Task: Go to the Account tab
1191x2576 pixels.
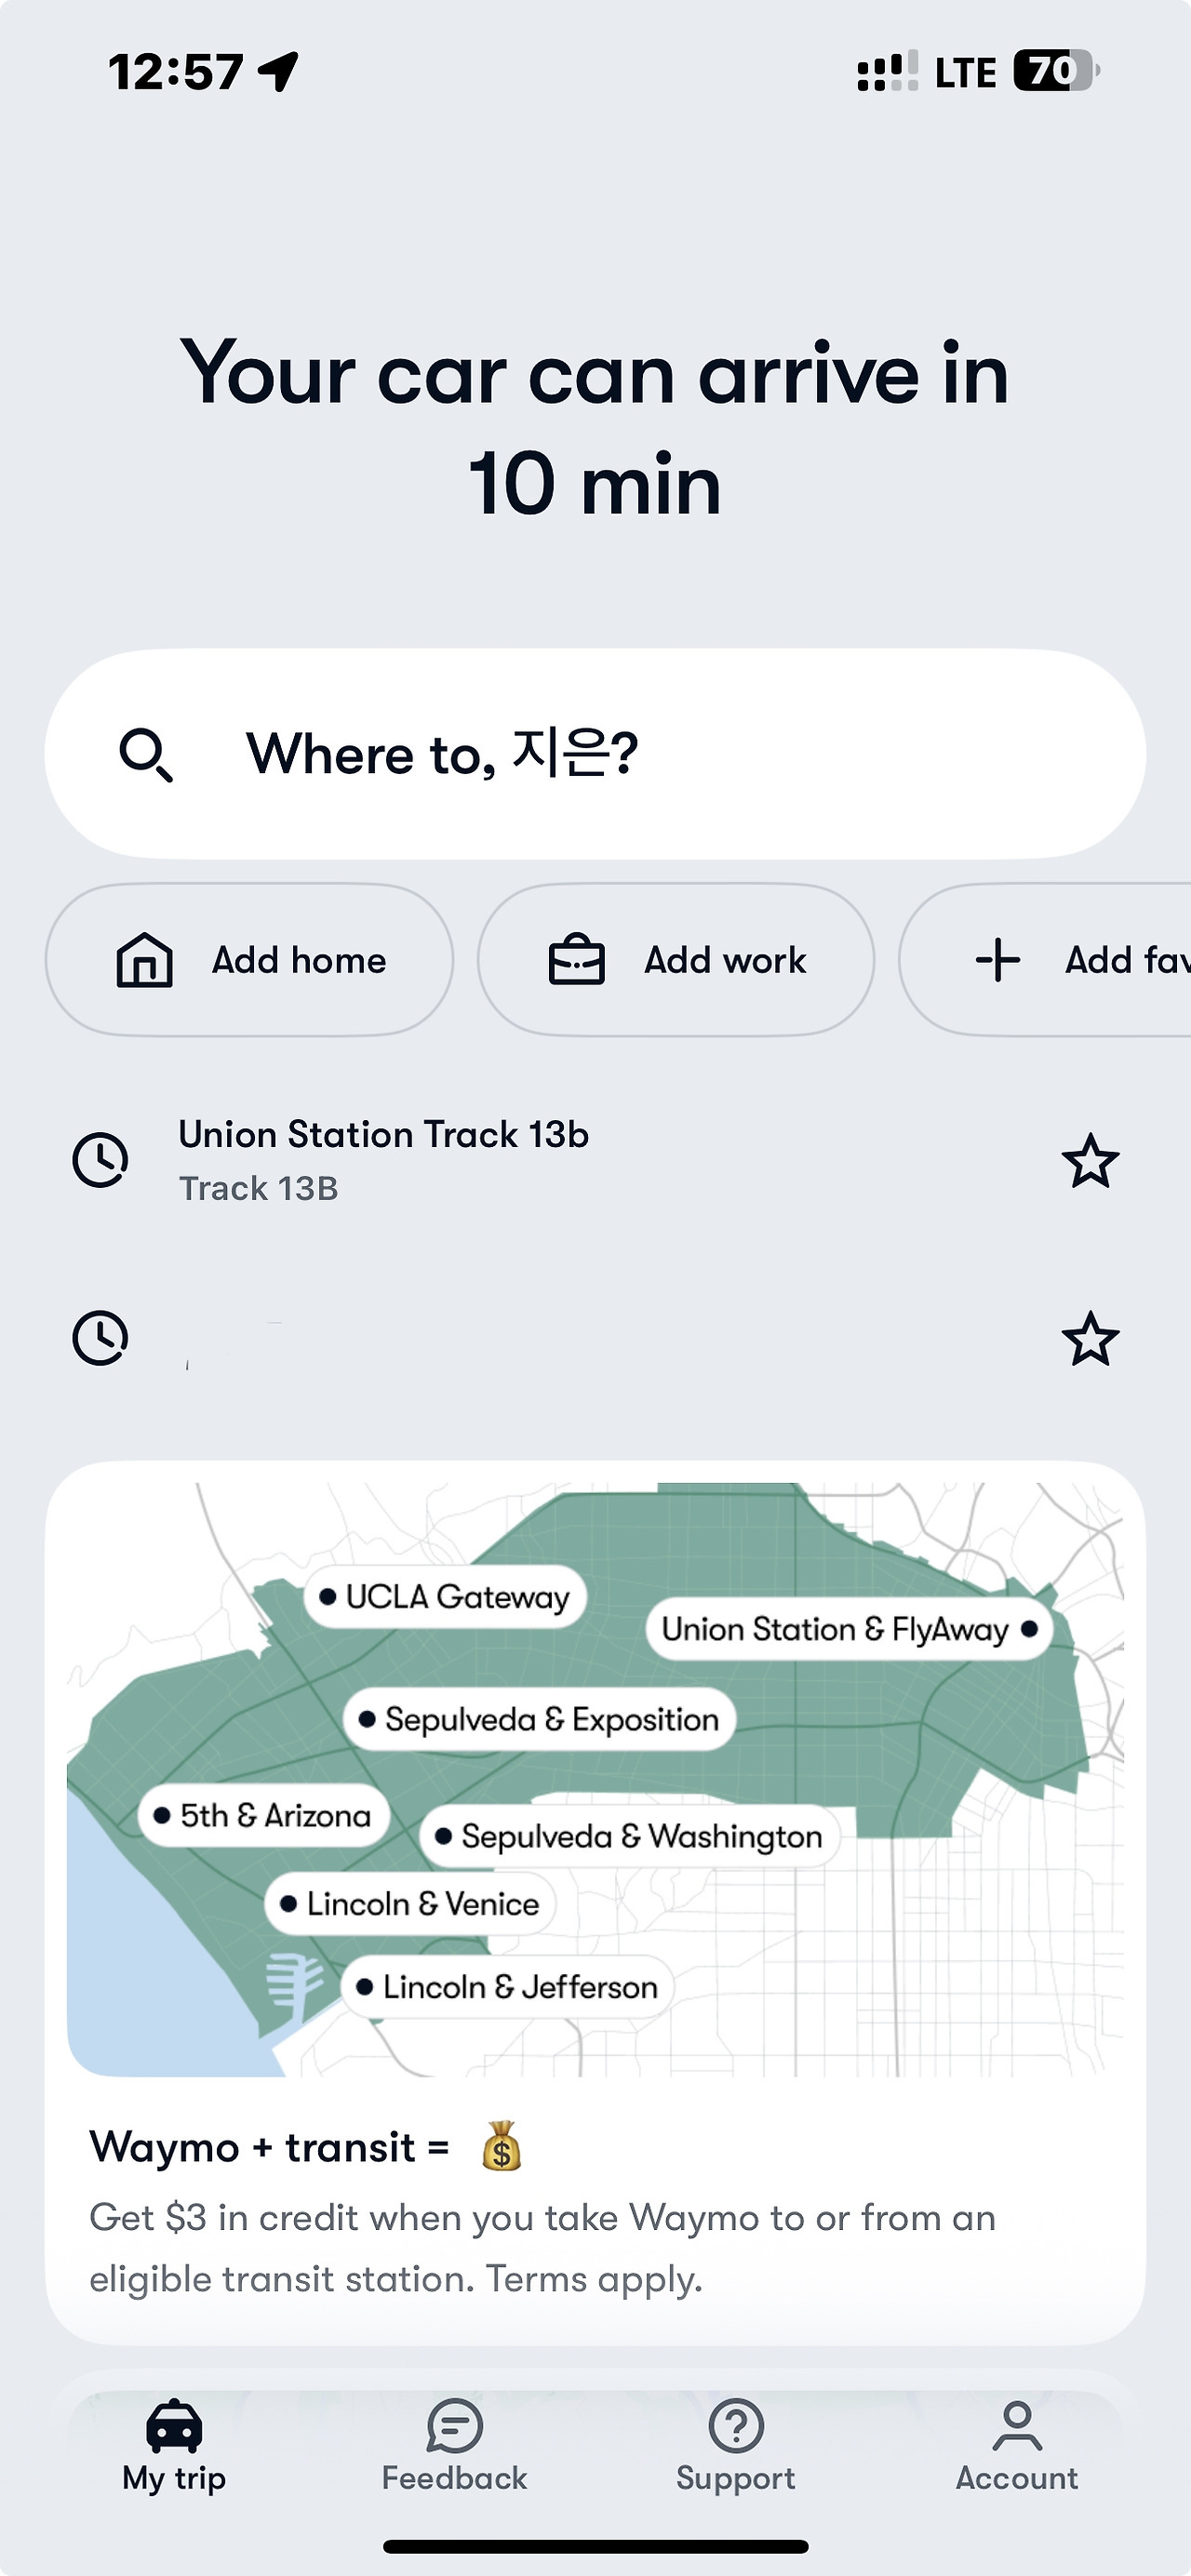Action: (x=1016, y=2446)
